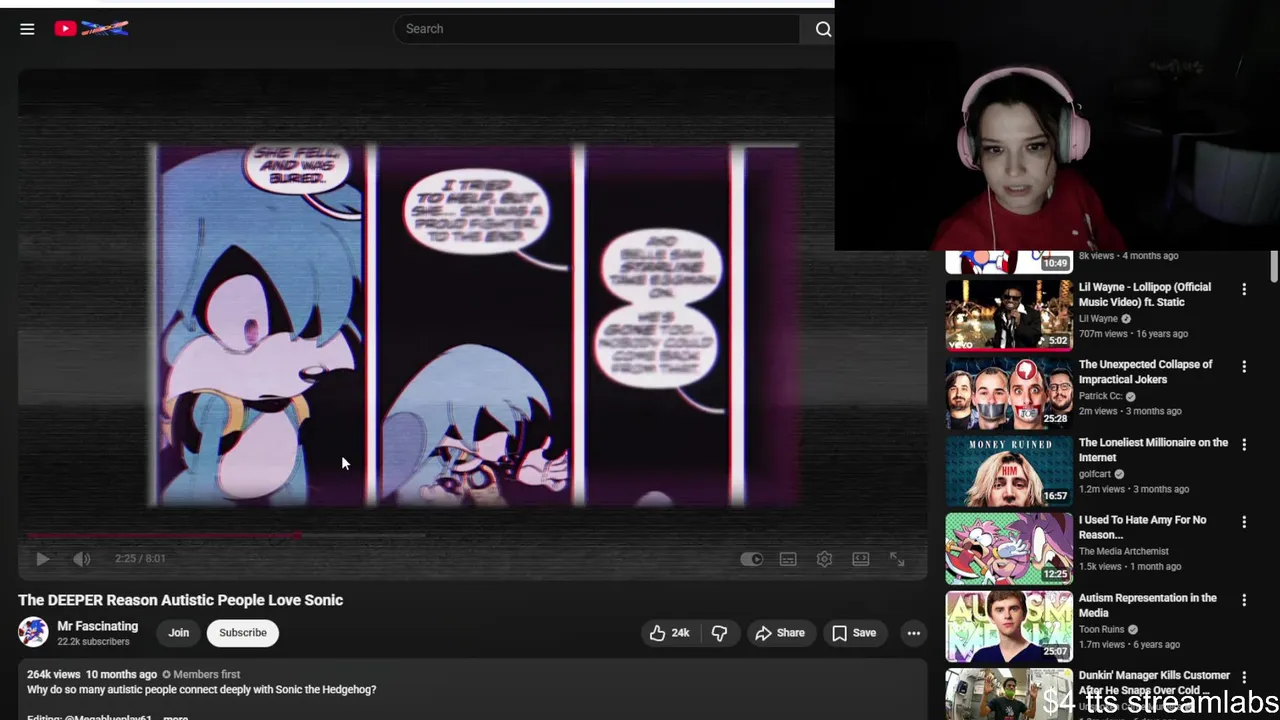This screenshot has width=1280, height=720.
Task: Open options menu for the Impractical Jokers video
Action: tap(1244, 367)
